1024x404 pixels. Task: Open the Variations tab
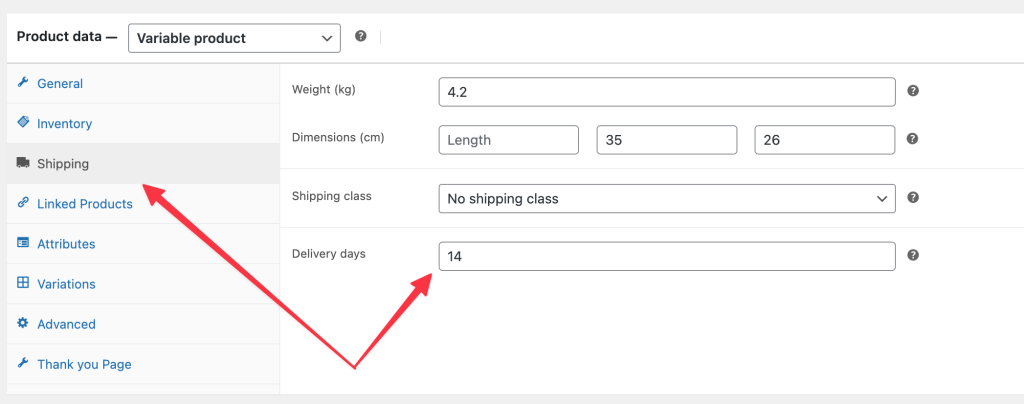[x=66, y=284]
